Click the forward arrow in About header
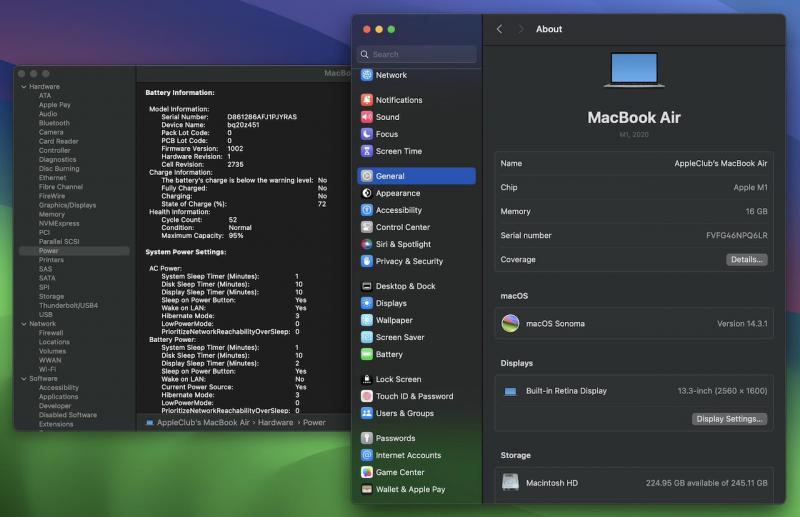This screenshot has width=800, height=517. pos(520,29)
